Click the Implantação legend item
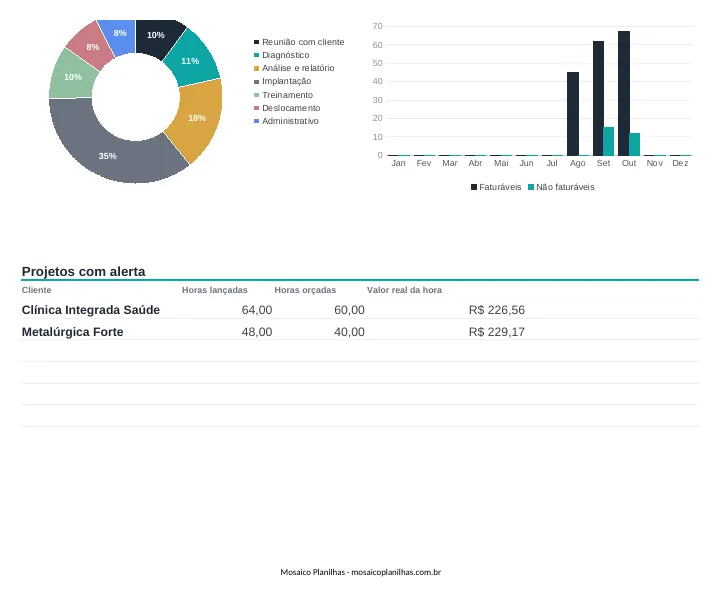 [282, 81]
